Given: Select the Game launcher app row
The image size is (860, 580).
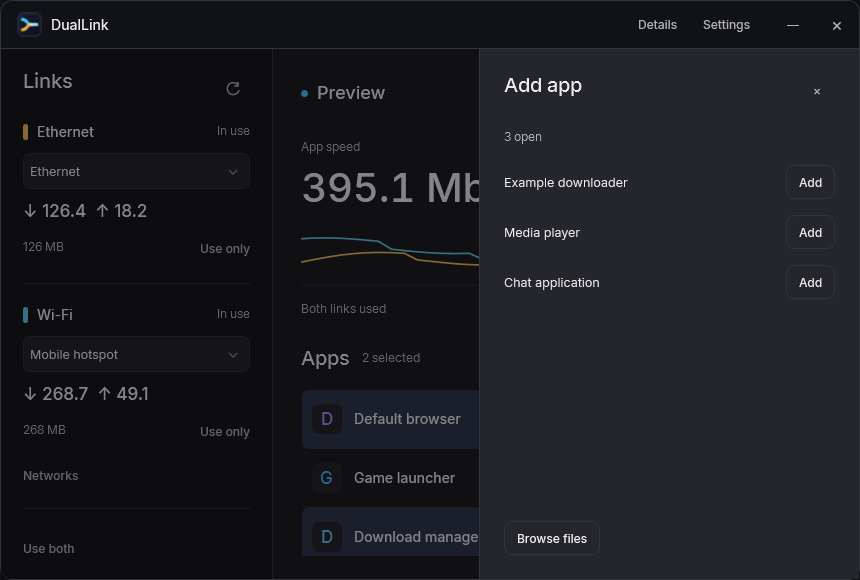Looking at the screenshot, I should tap(390, 478).
